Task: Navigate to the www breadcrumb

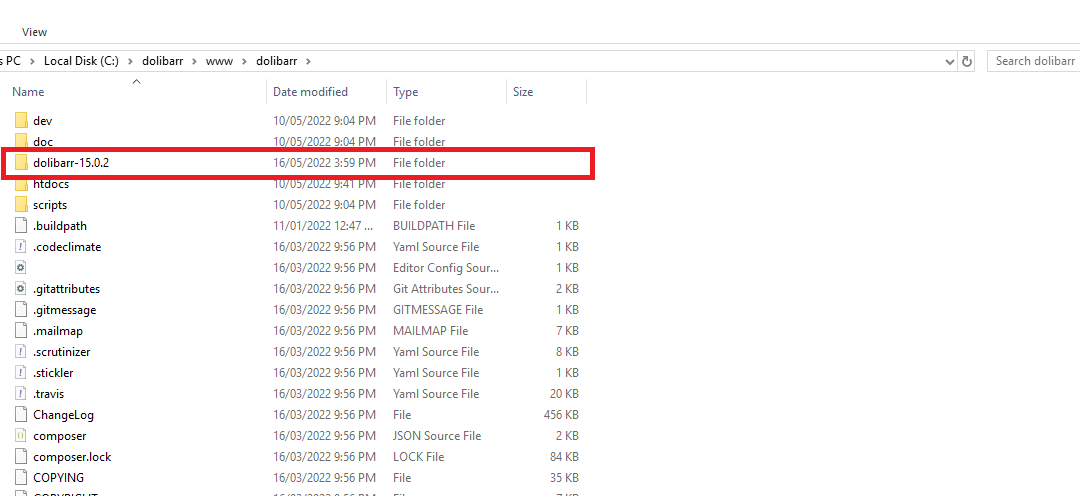Action: pos(219,61)
